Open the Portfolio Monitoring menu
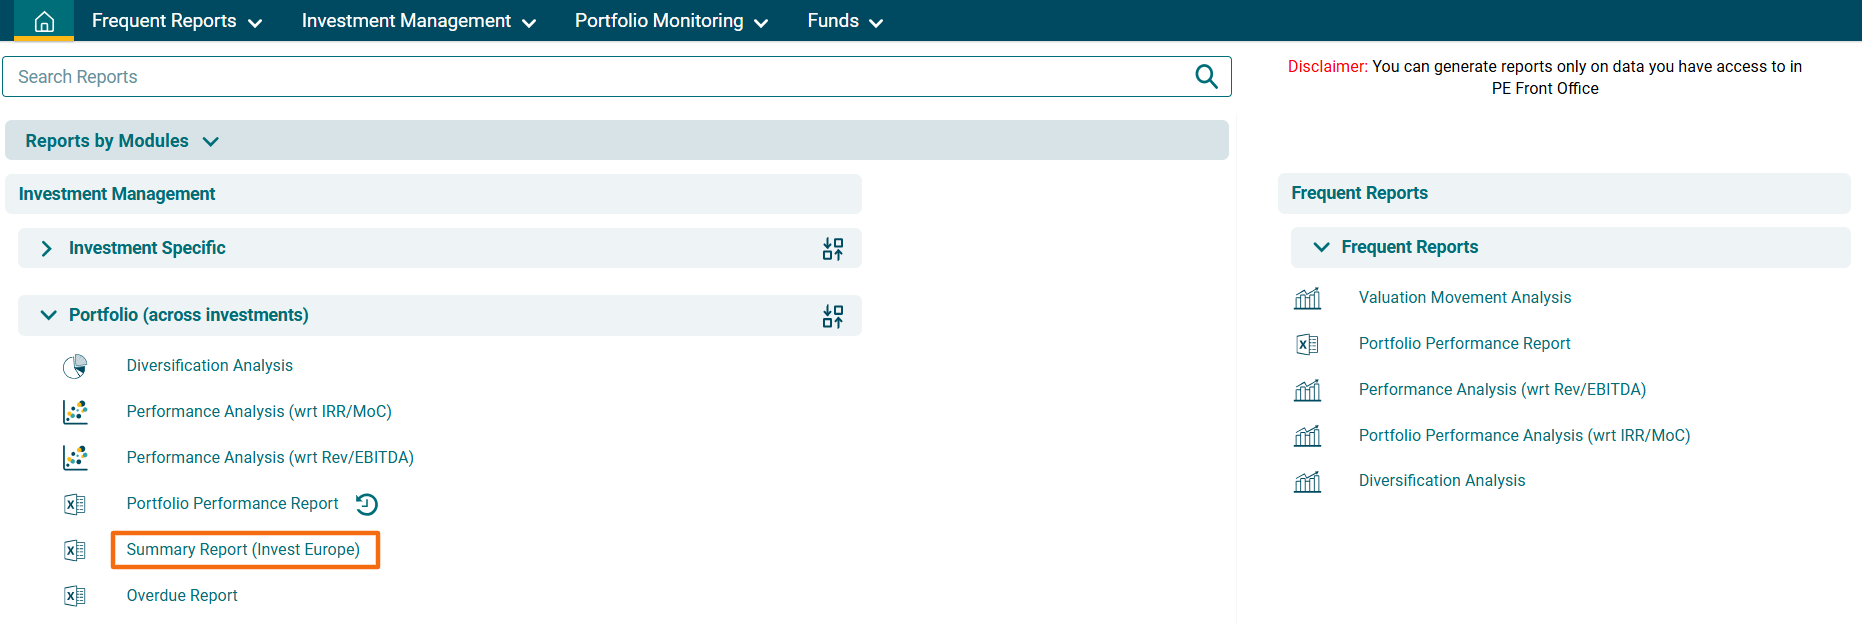The width and height of the screenshot is (1862, 623). [671, 21]
